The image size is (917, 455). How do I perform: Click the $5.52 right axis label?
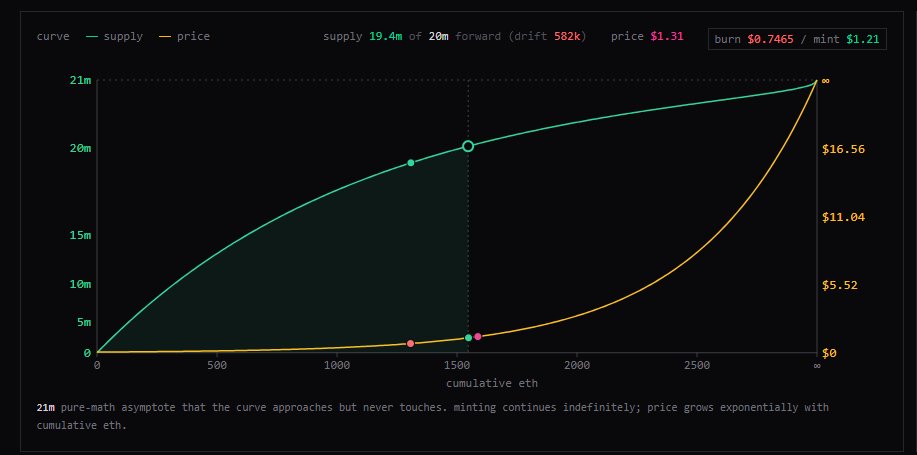click(x=840, y=285)
